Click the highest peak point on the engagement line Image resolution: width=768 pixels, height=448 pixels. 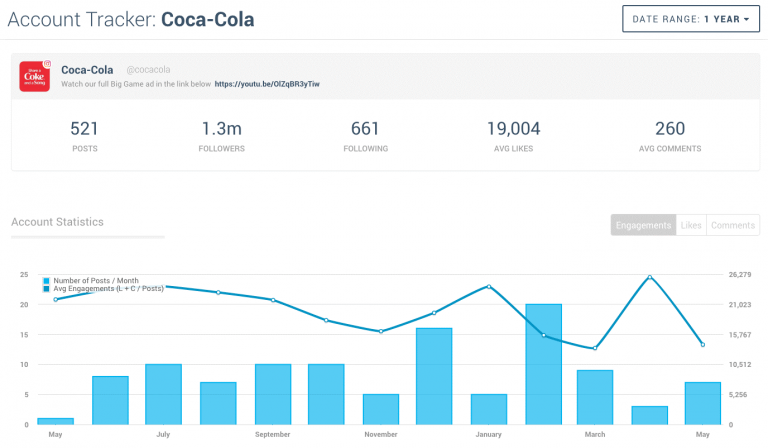pos(649,277)
